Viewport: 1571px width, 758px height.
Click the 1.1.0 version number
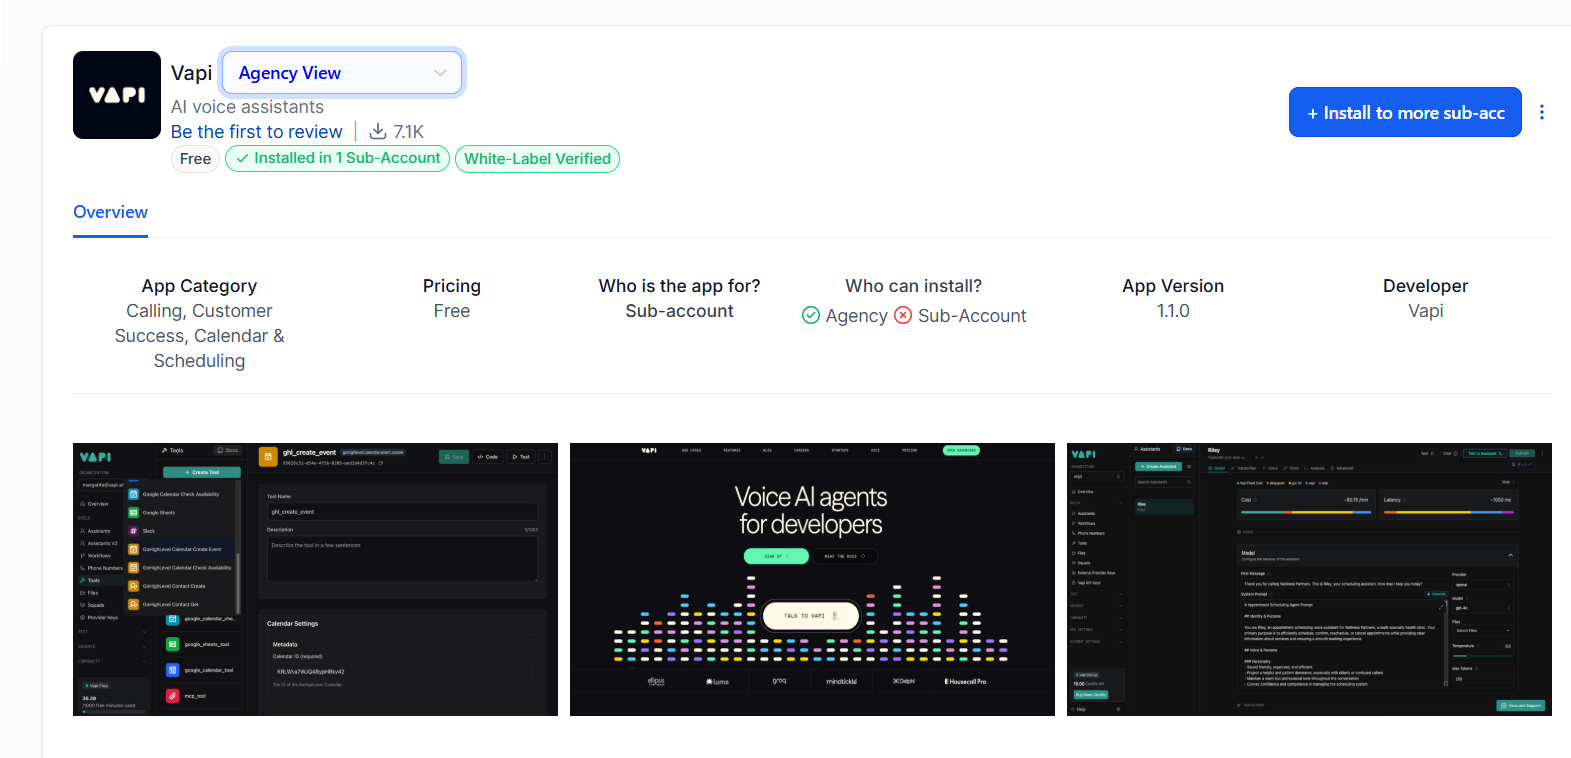point(1173,311)
